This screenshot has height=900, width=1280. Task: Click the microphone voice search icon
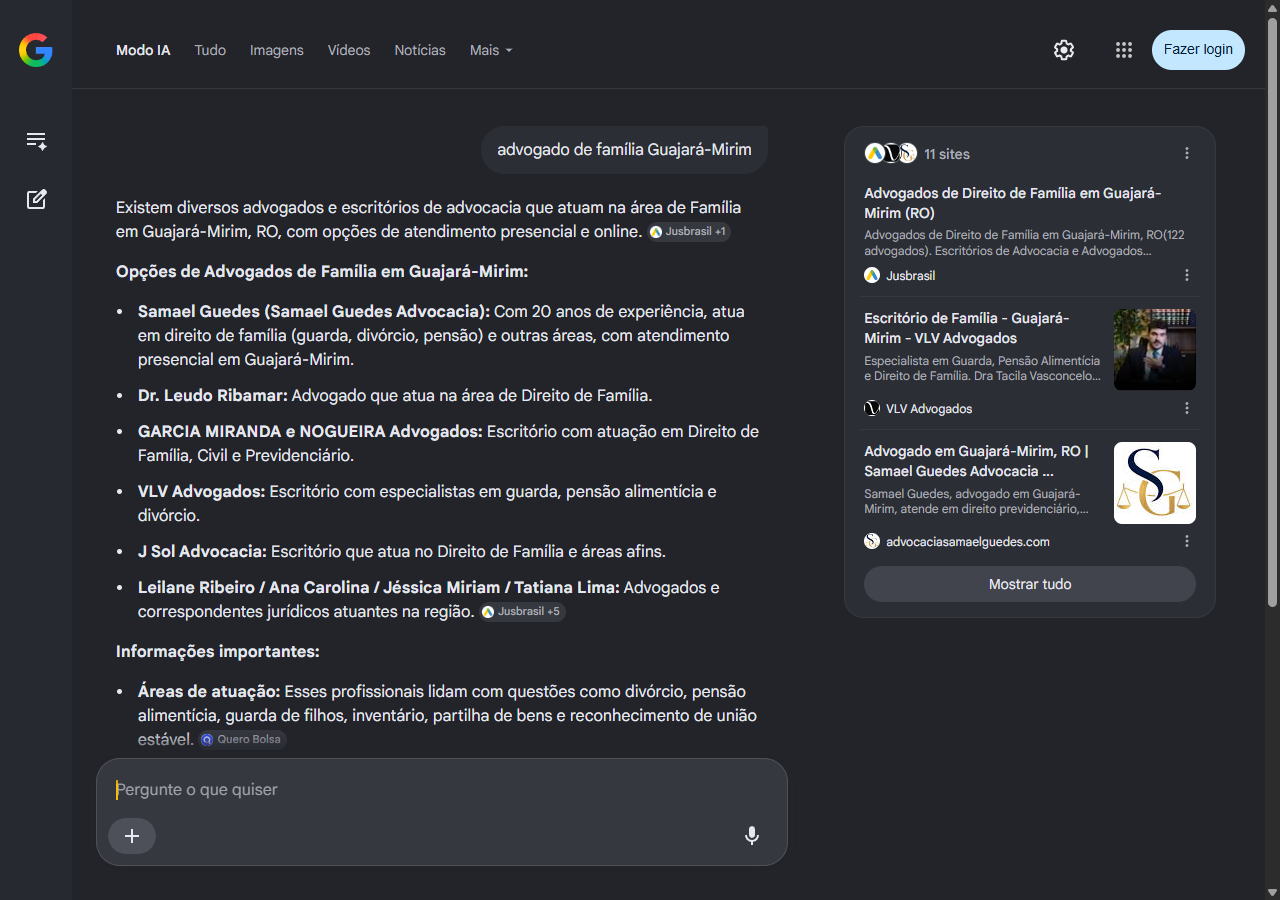tap(752, 836)
